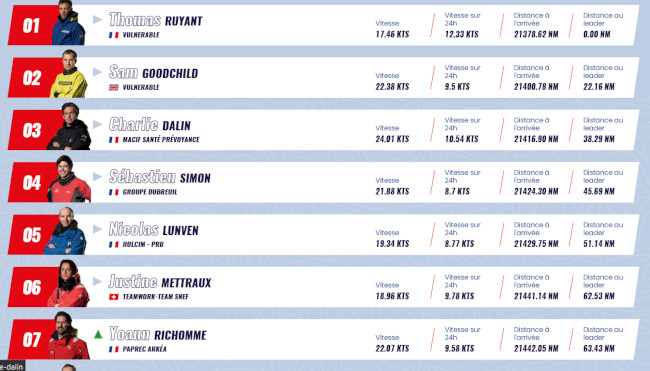Viewport: 650px width, 371px height.
Task: Open Justine Mettraux's profile name
Action: point(160,281)
